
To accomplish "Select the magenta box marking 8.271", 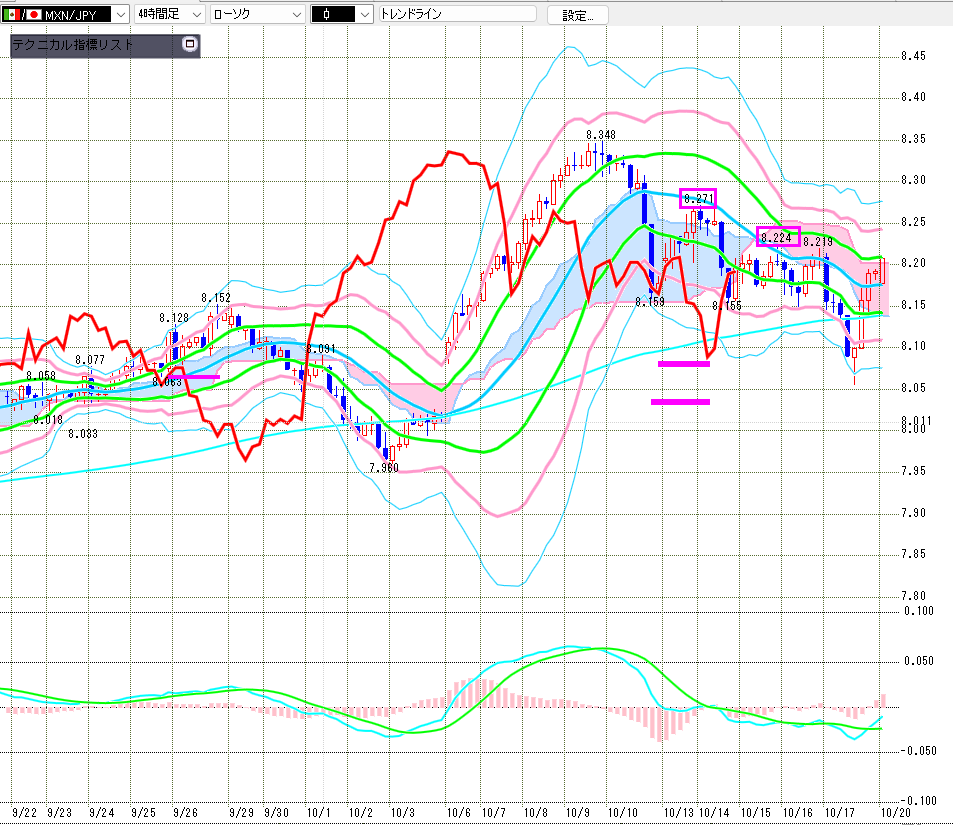I will pyautogui.click(x=698, y=198).
